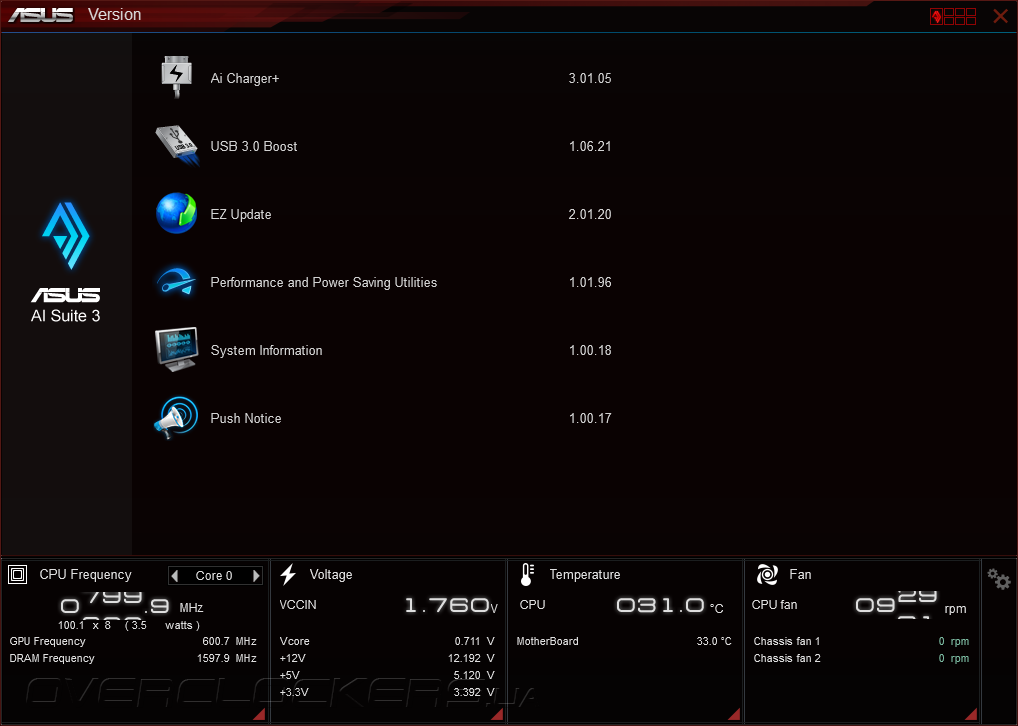Close the Version window
Viewport: 1018px width, 726px height.
(x=1000, y=16)
